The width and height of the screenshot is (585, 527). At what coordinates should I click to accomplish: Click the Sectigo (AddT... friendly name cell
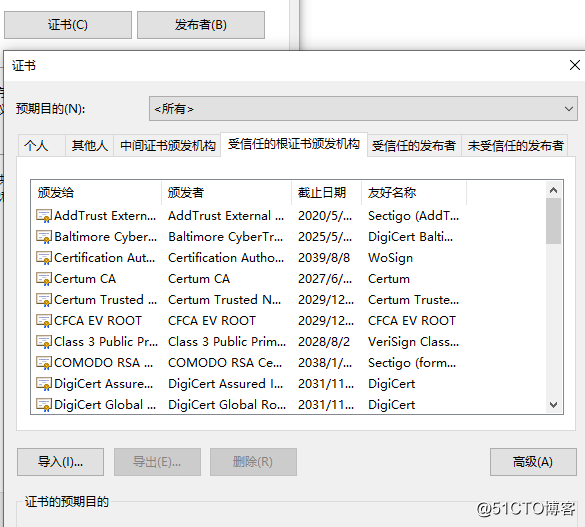413,216
